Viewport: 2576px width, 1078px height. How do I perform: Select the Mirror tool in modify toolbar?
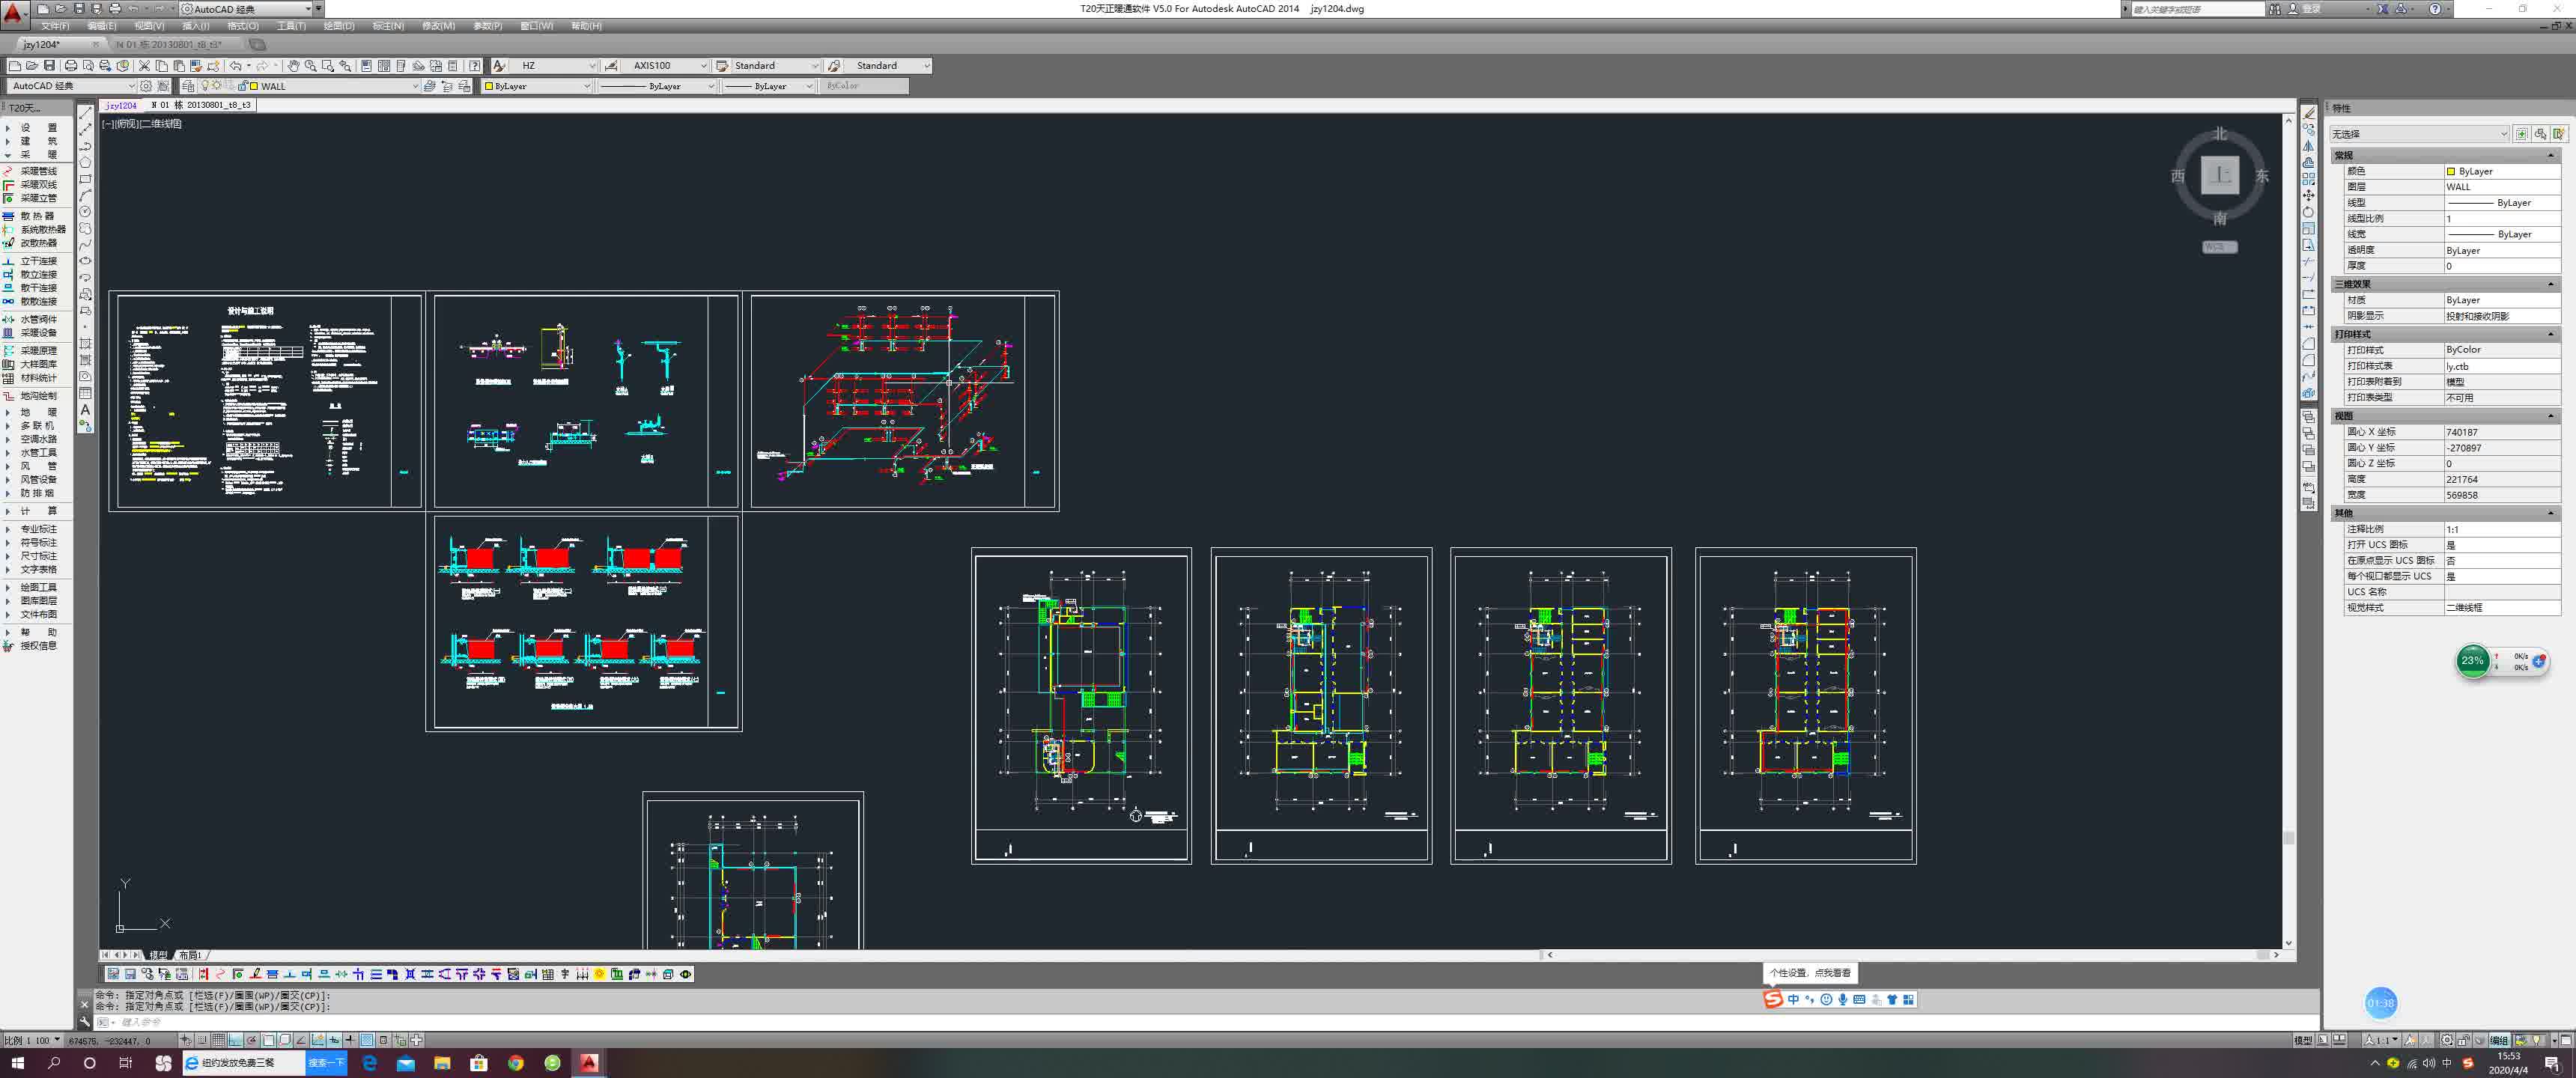pos(2308,146)
